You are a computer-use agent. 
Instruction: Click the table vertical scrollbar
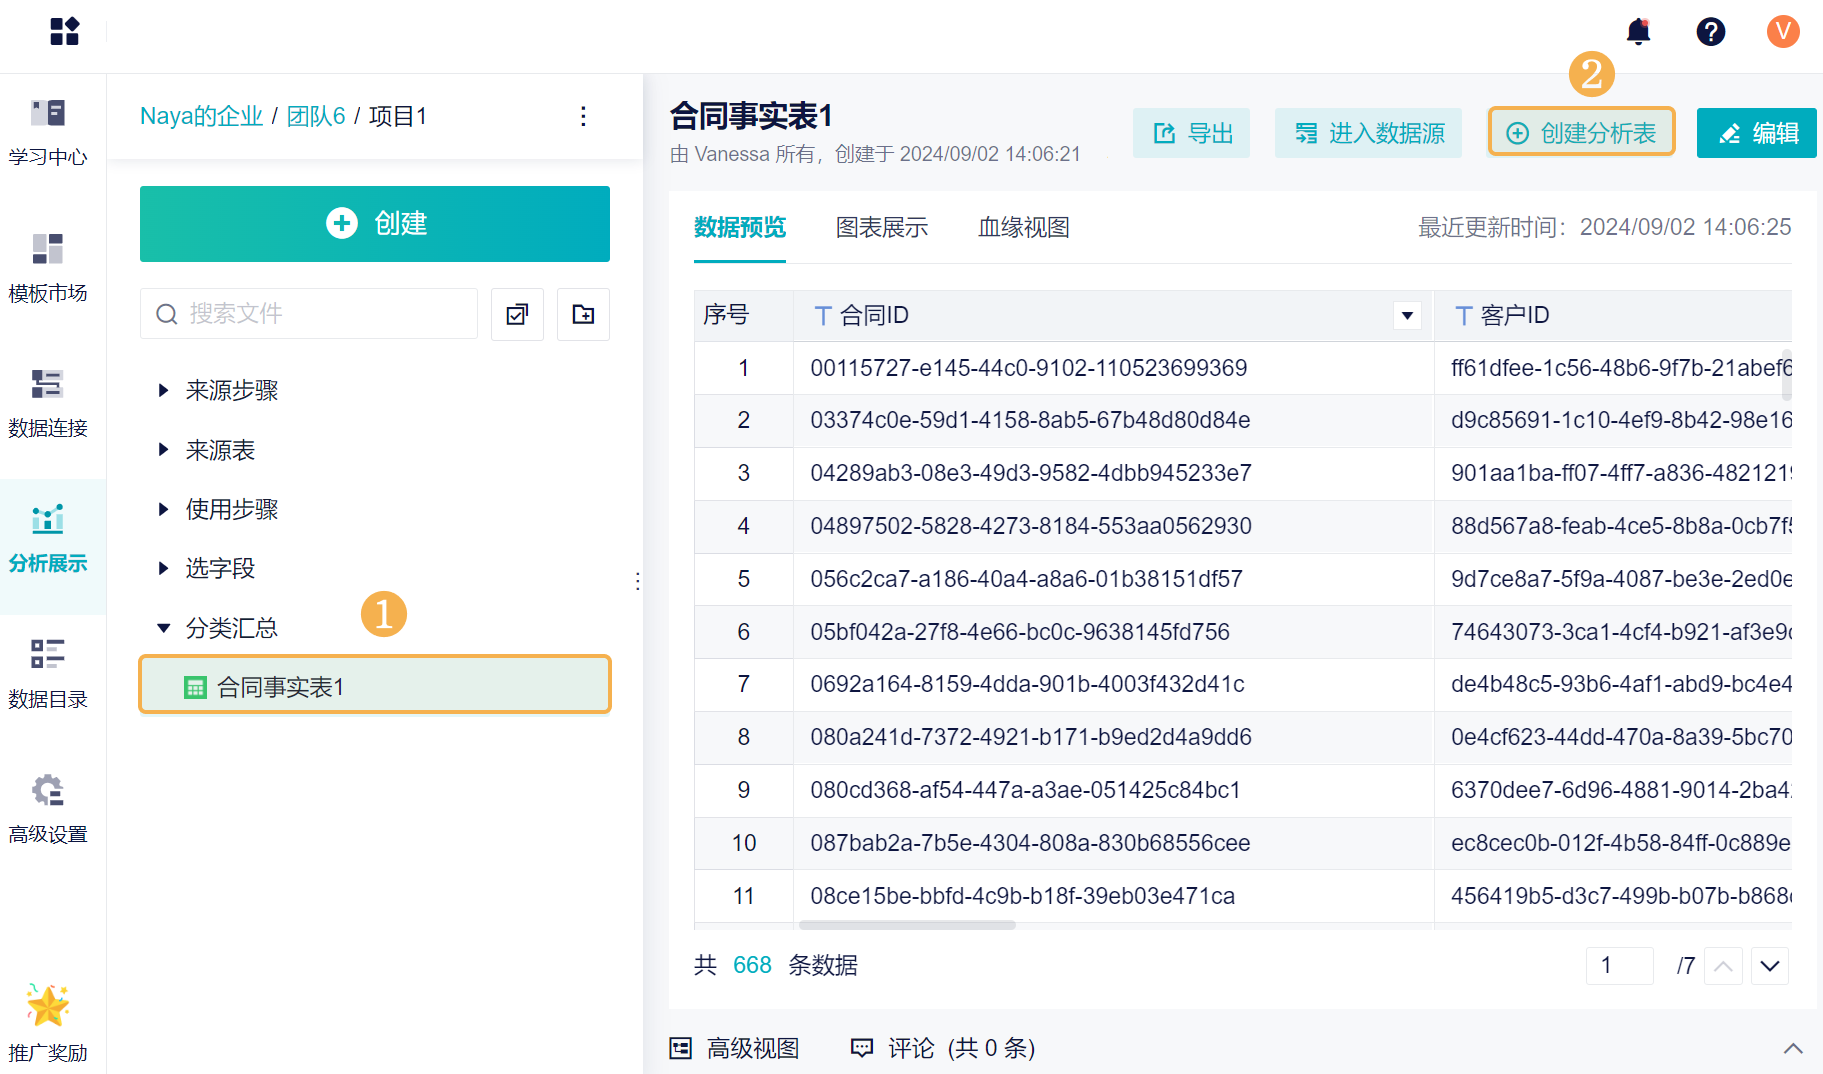tap(1787, 374)
